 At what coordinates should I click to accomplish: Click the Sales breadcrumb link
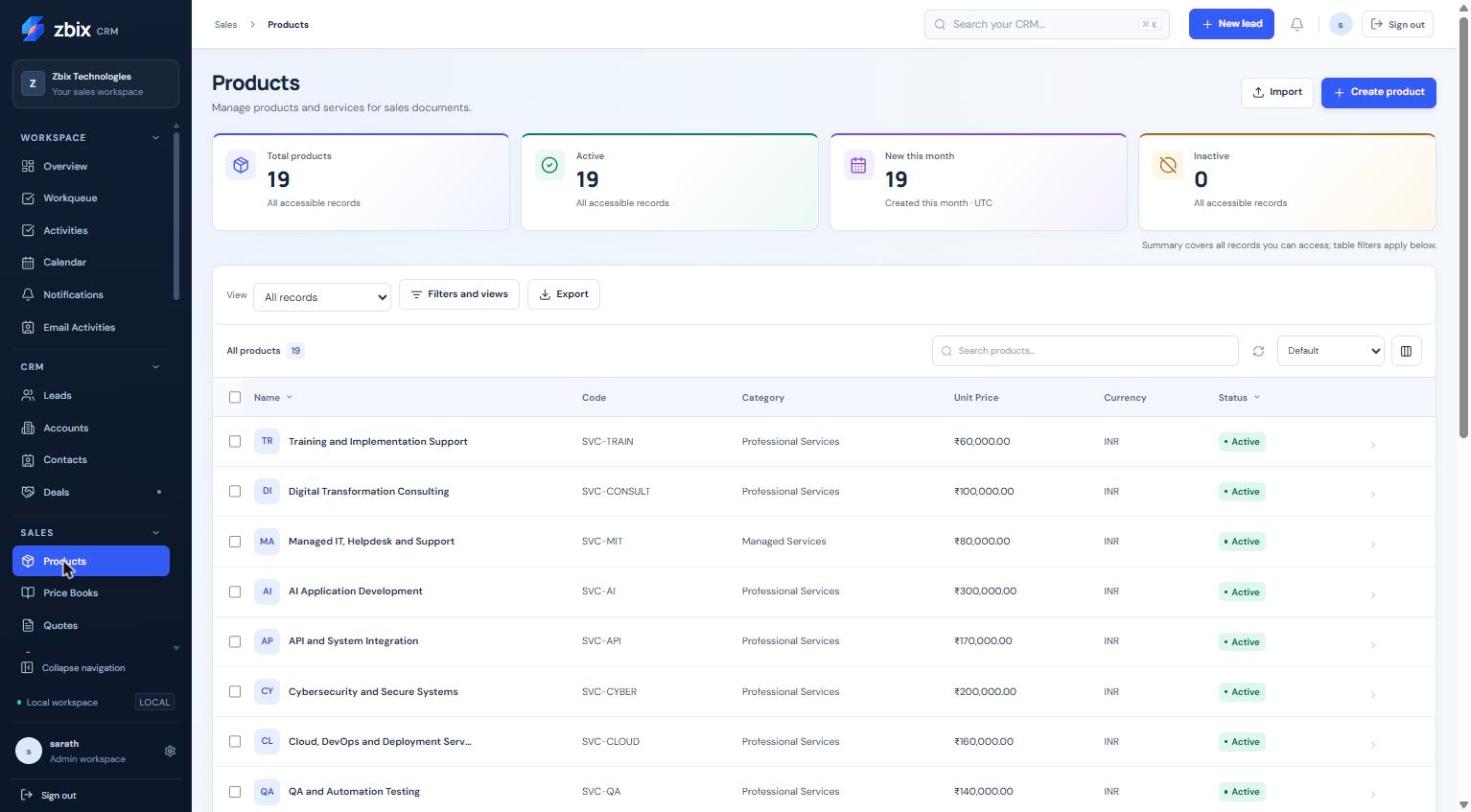tap(226, 25)
